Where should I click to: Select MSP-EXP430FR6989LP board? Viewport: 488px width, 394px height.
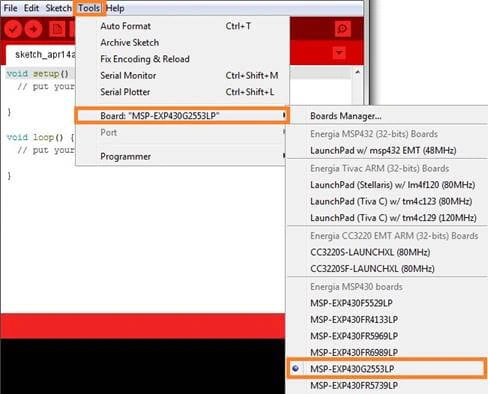click(387, 352)
